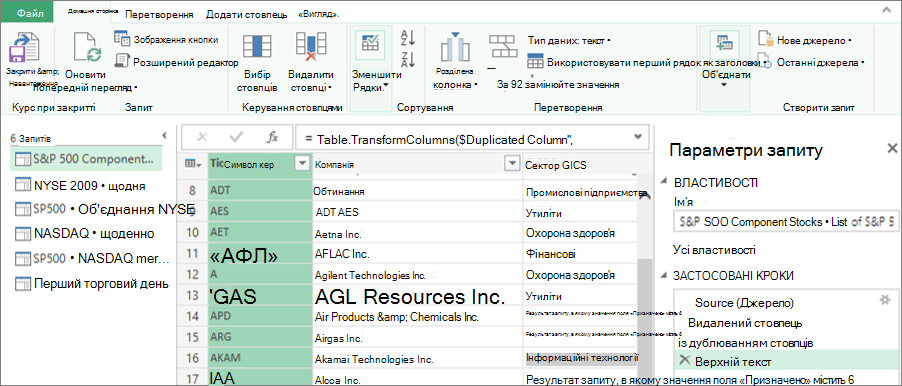
Task: Click the Зменшити рядки icon
Action: pos(369,44)
